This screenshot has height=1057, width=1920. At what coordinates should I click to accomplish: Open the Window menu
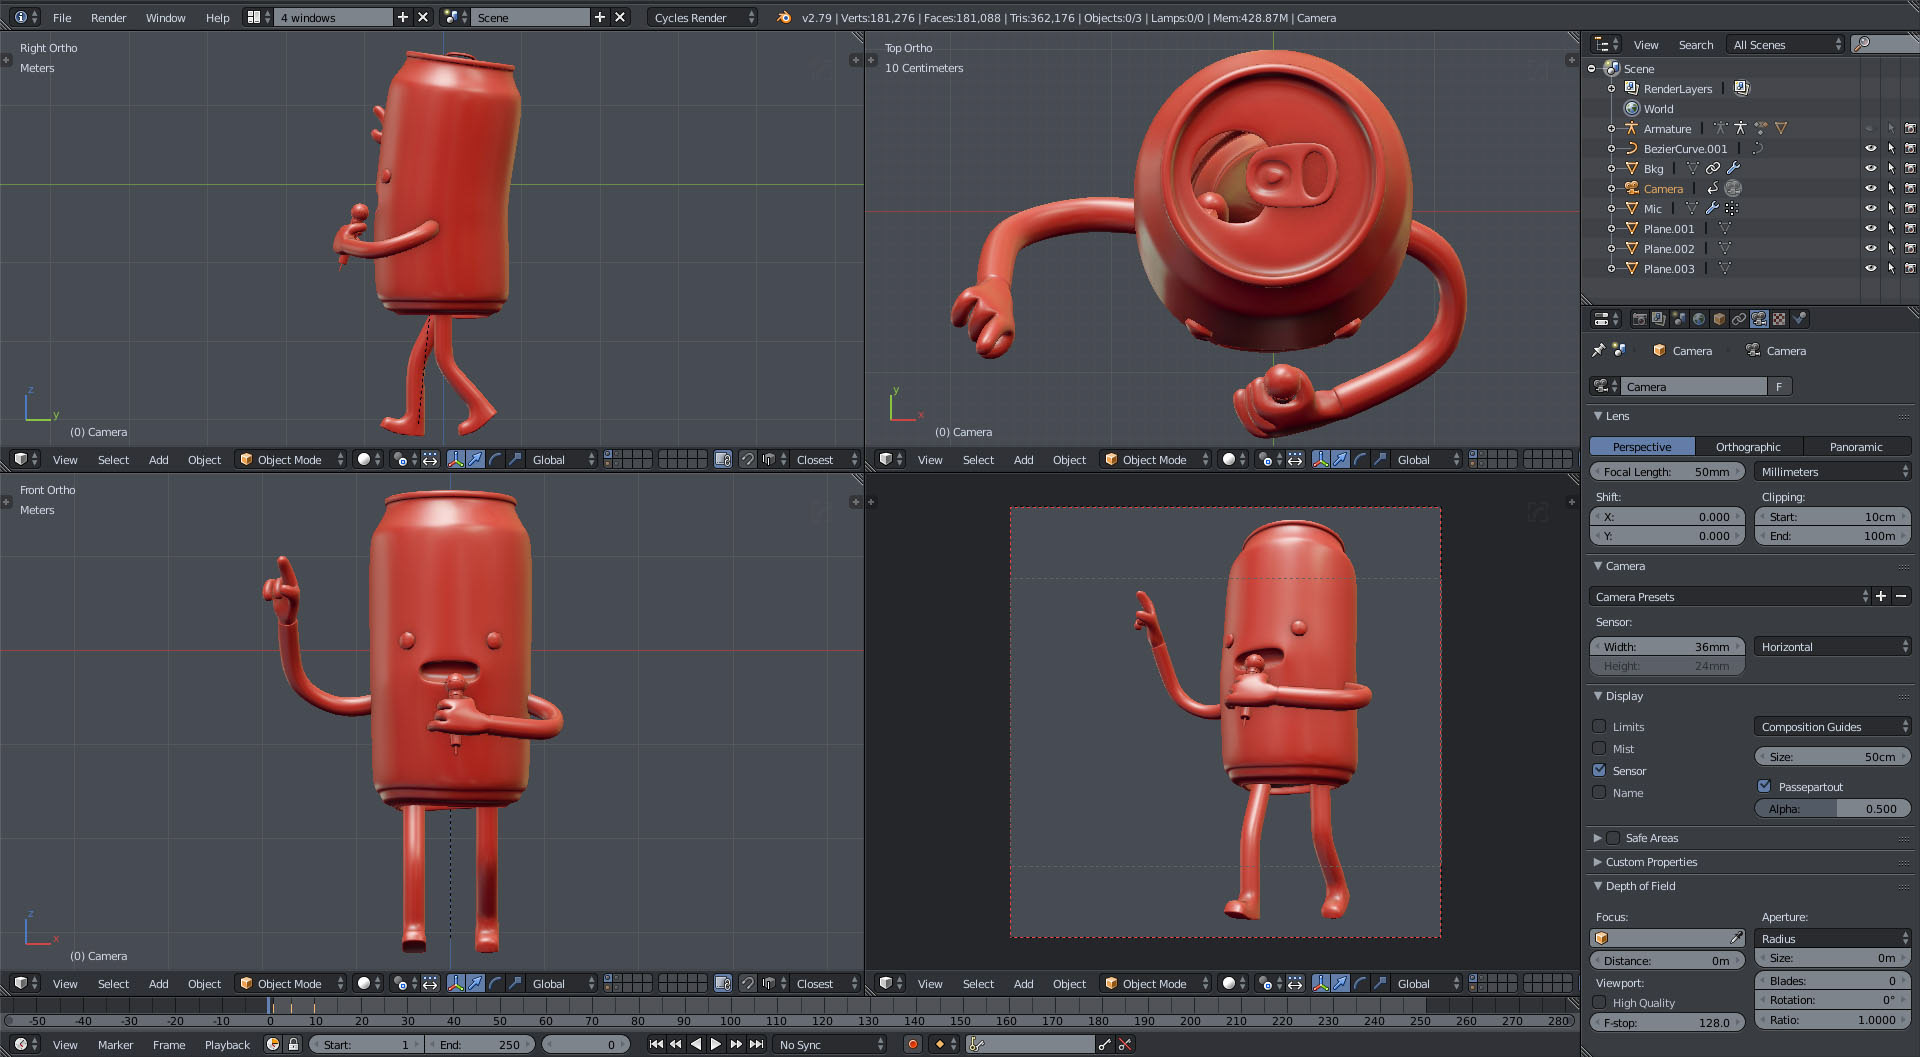(165, 17)
